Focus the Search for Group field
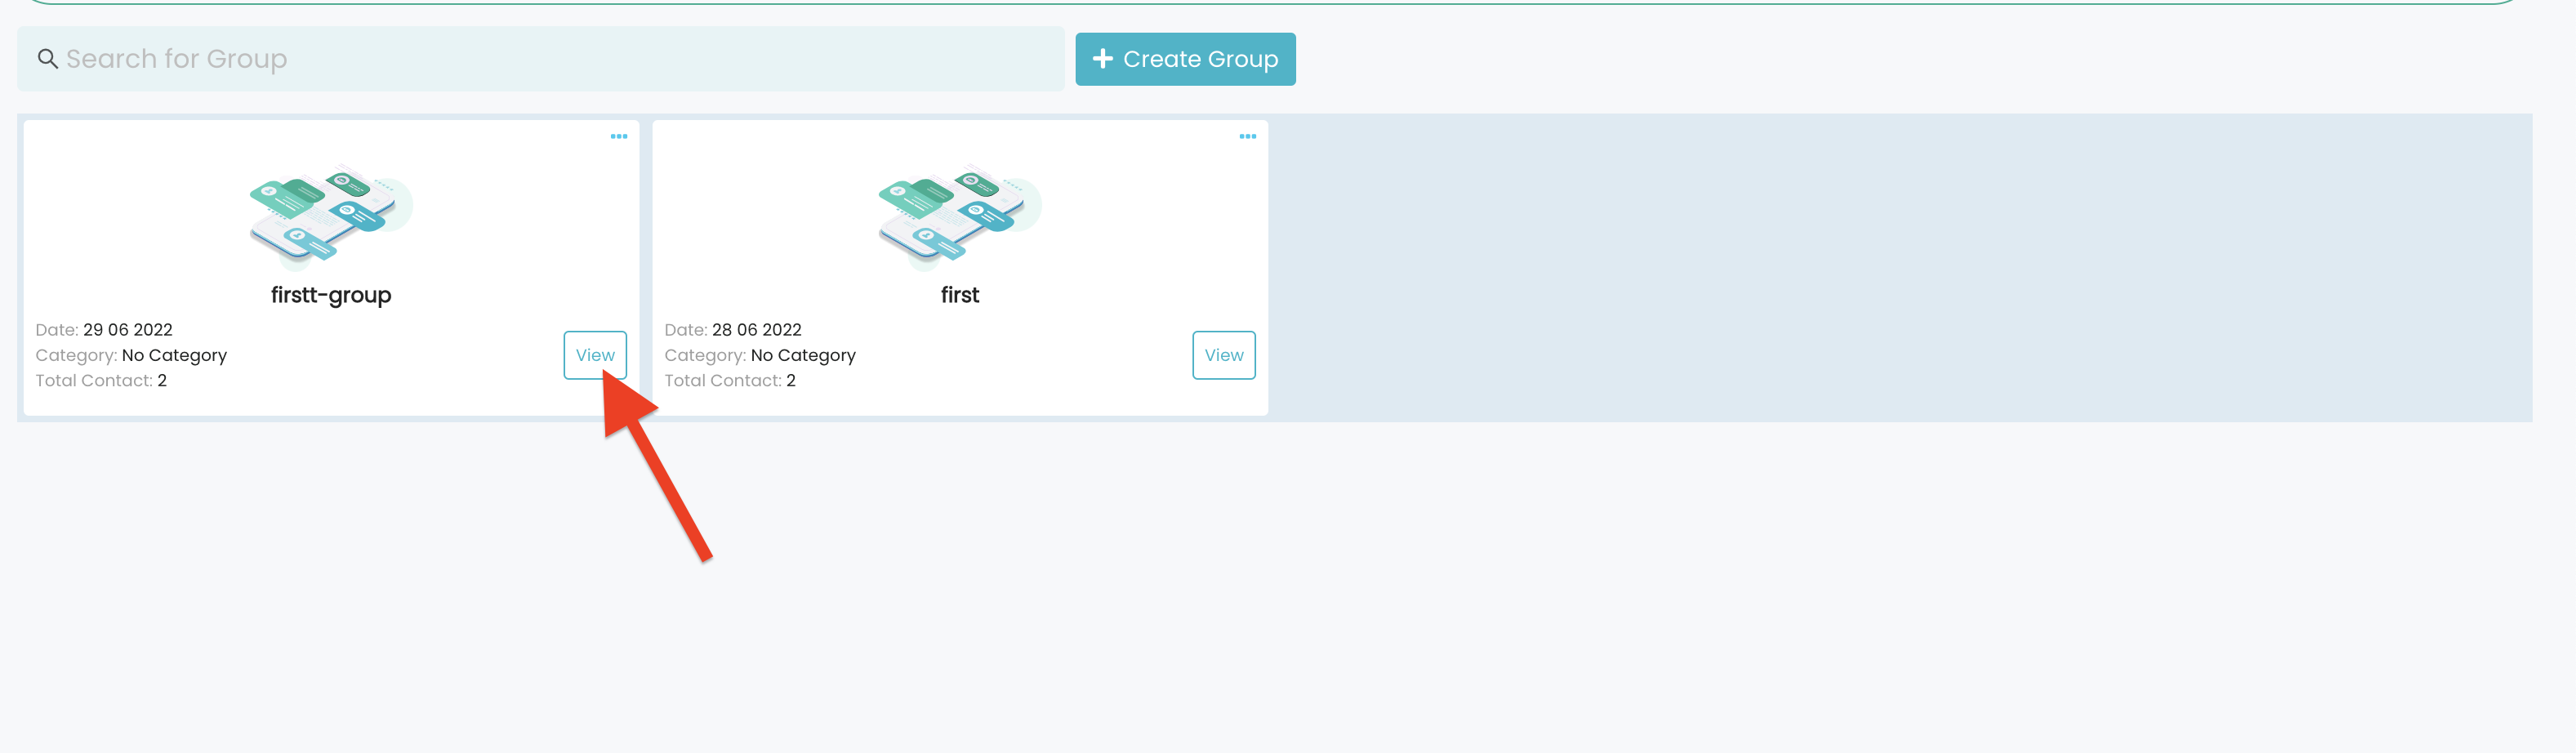 click(541, 59)
